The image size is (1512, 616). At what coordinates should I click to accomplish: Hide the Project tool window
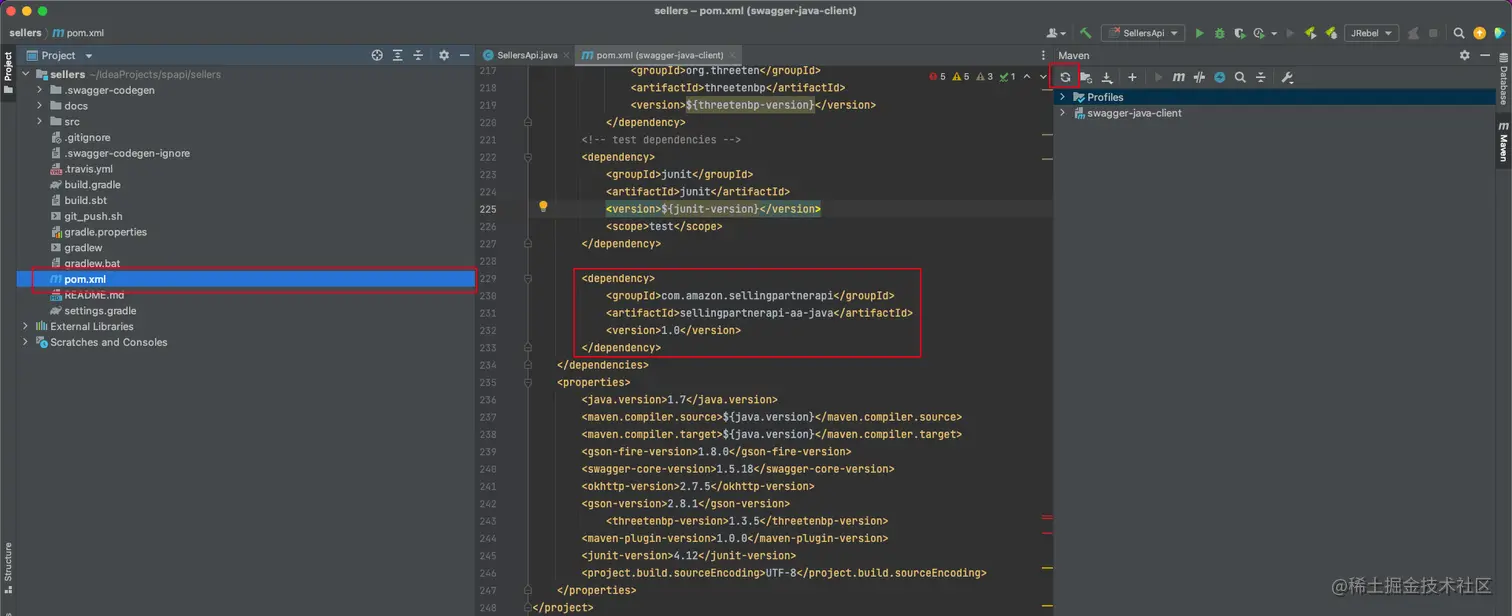pyautogui.click(x=465, y=55)
